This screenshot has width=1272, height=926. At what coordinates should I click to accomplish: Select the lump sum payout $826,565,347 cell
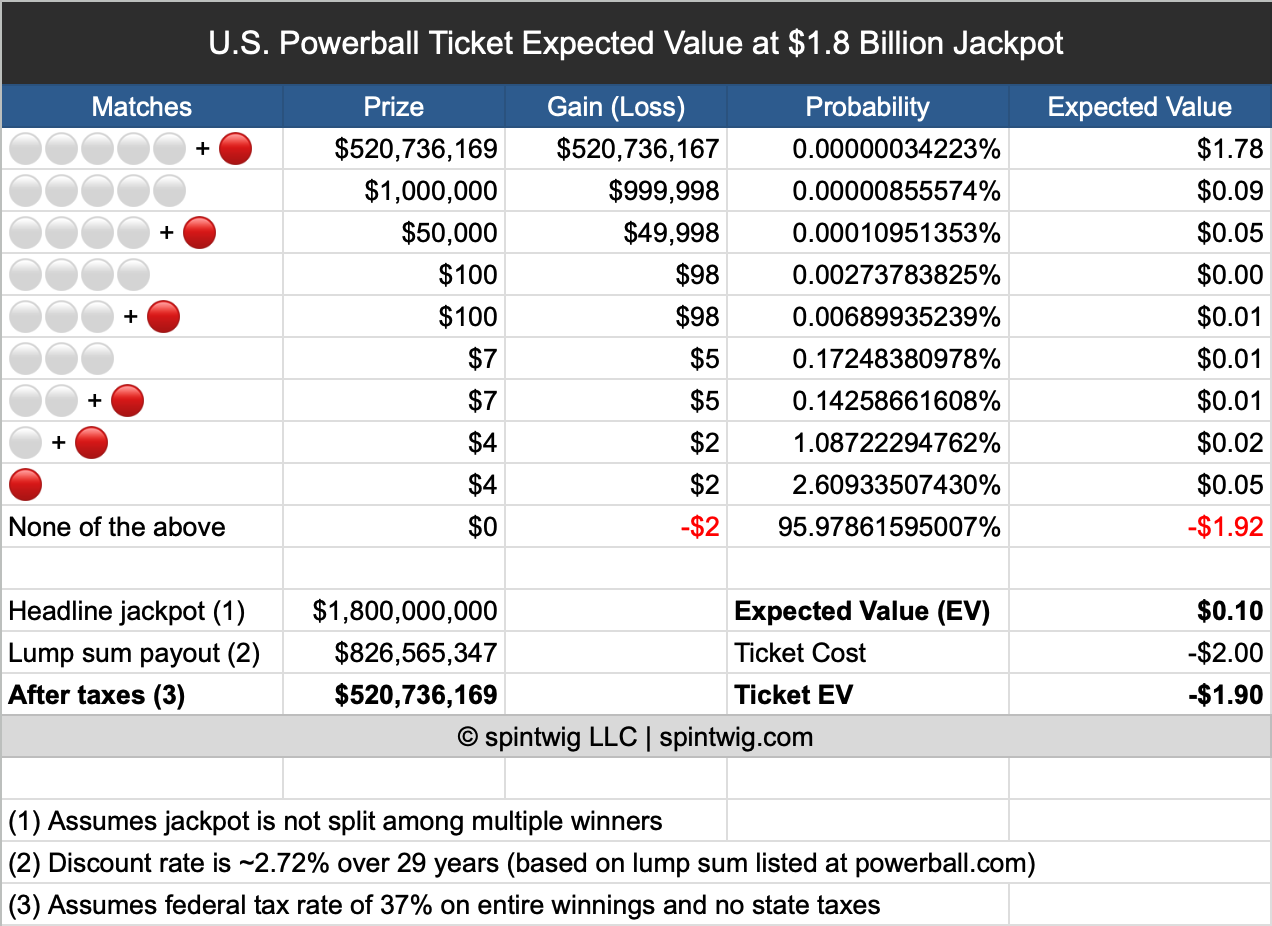pos(416,653)
